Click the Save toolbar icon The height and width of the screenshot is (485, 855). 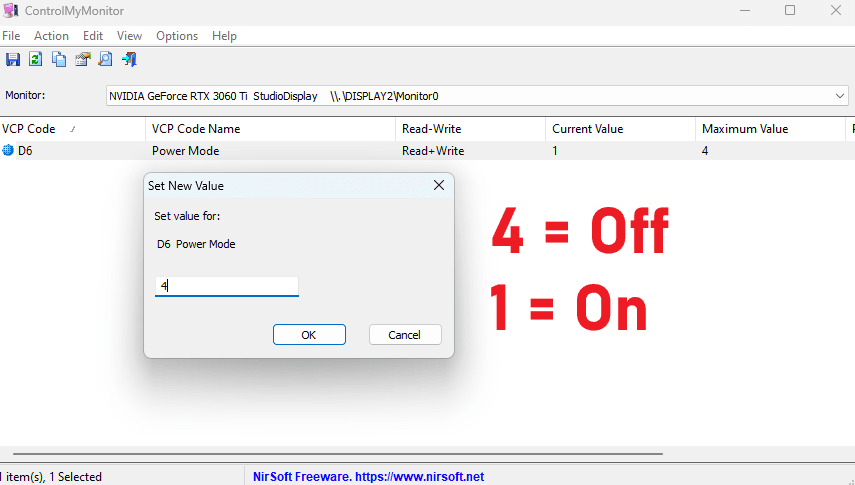tap(12, 60)
